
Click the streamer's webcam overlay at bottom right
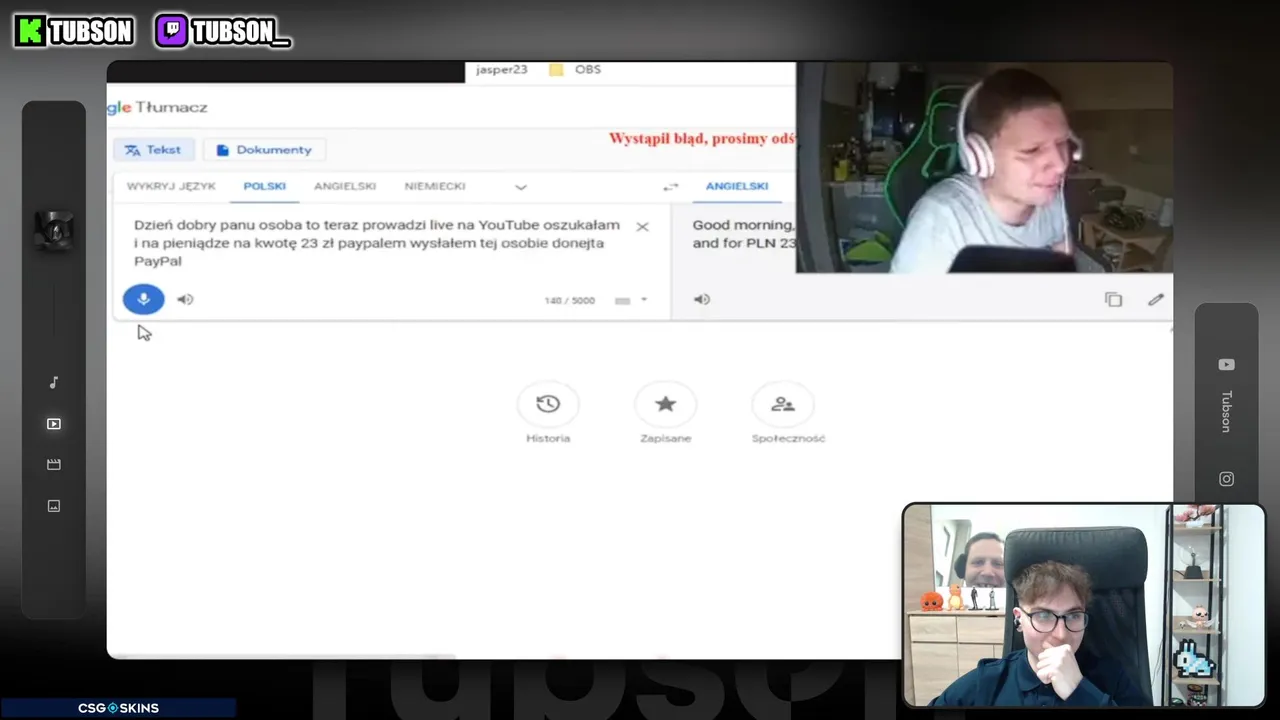coord(1084,606)
